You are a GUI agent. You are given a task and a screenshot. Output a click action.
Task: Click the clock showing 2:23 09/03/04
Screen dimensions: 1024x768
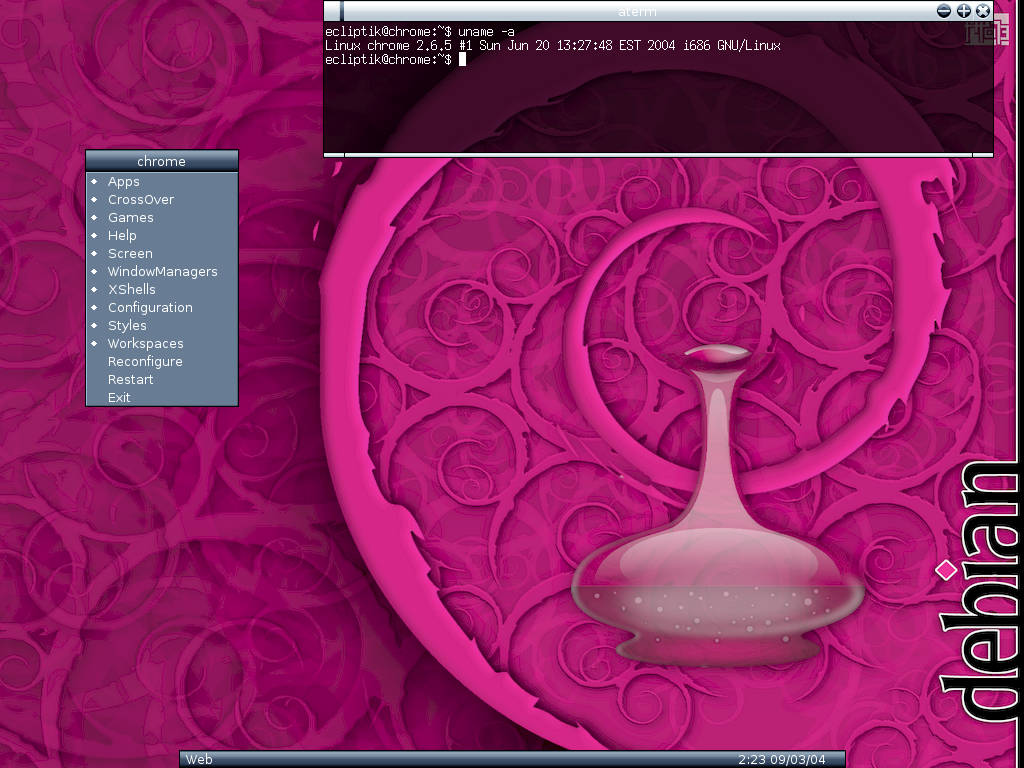(784, 759)
